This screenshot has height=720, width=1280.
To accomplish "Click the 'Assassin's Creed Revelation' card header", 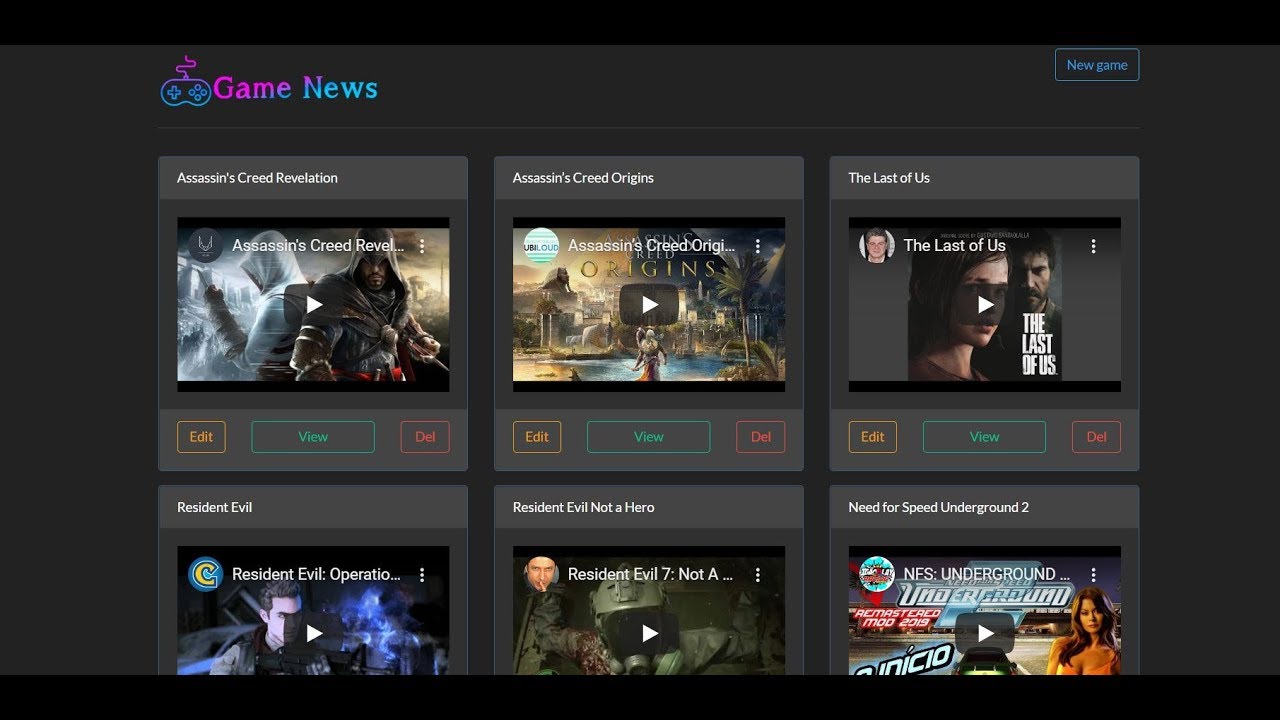I will 313,178.
